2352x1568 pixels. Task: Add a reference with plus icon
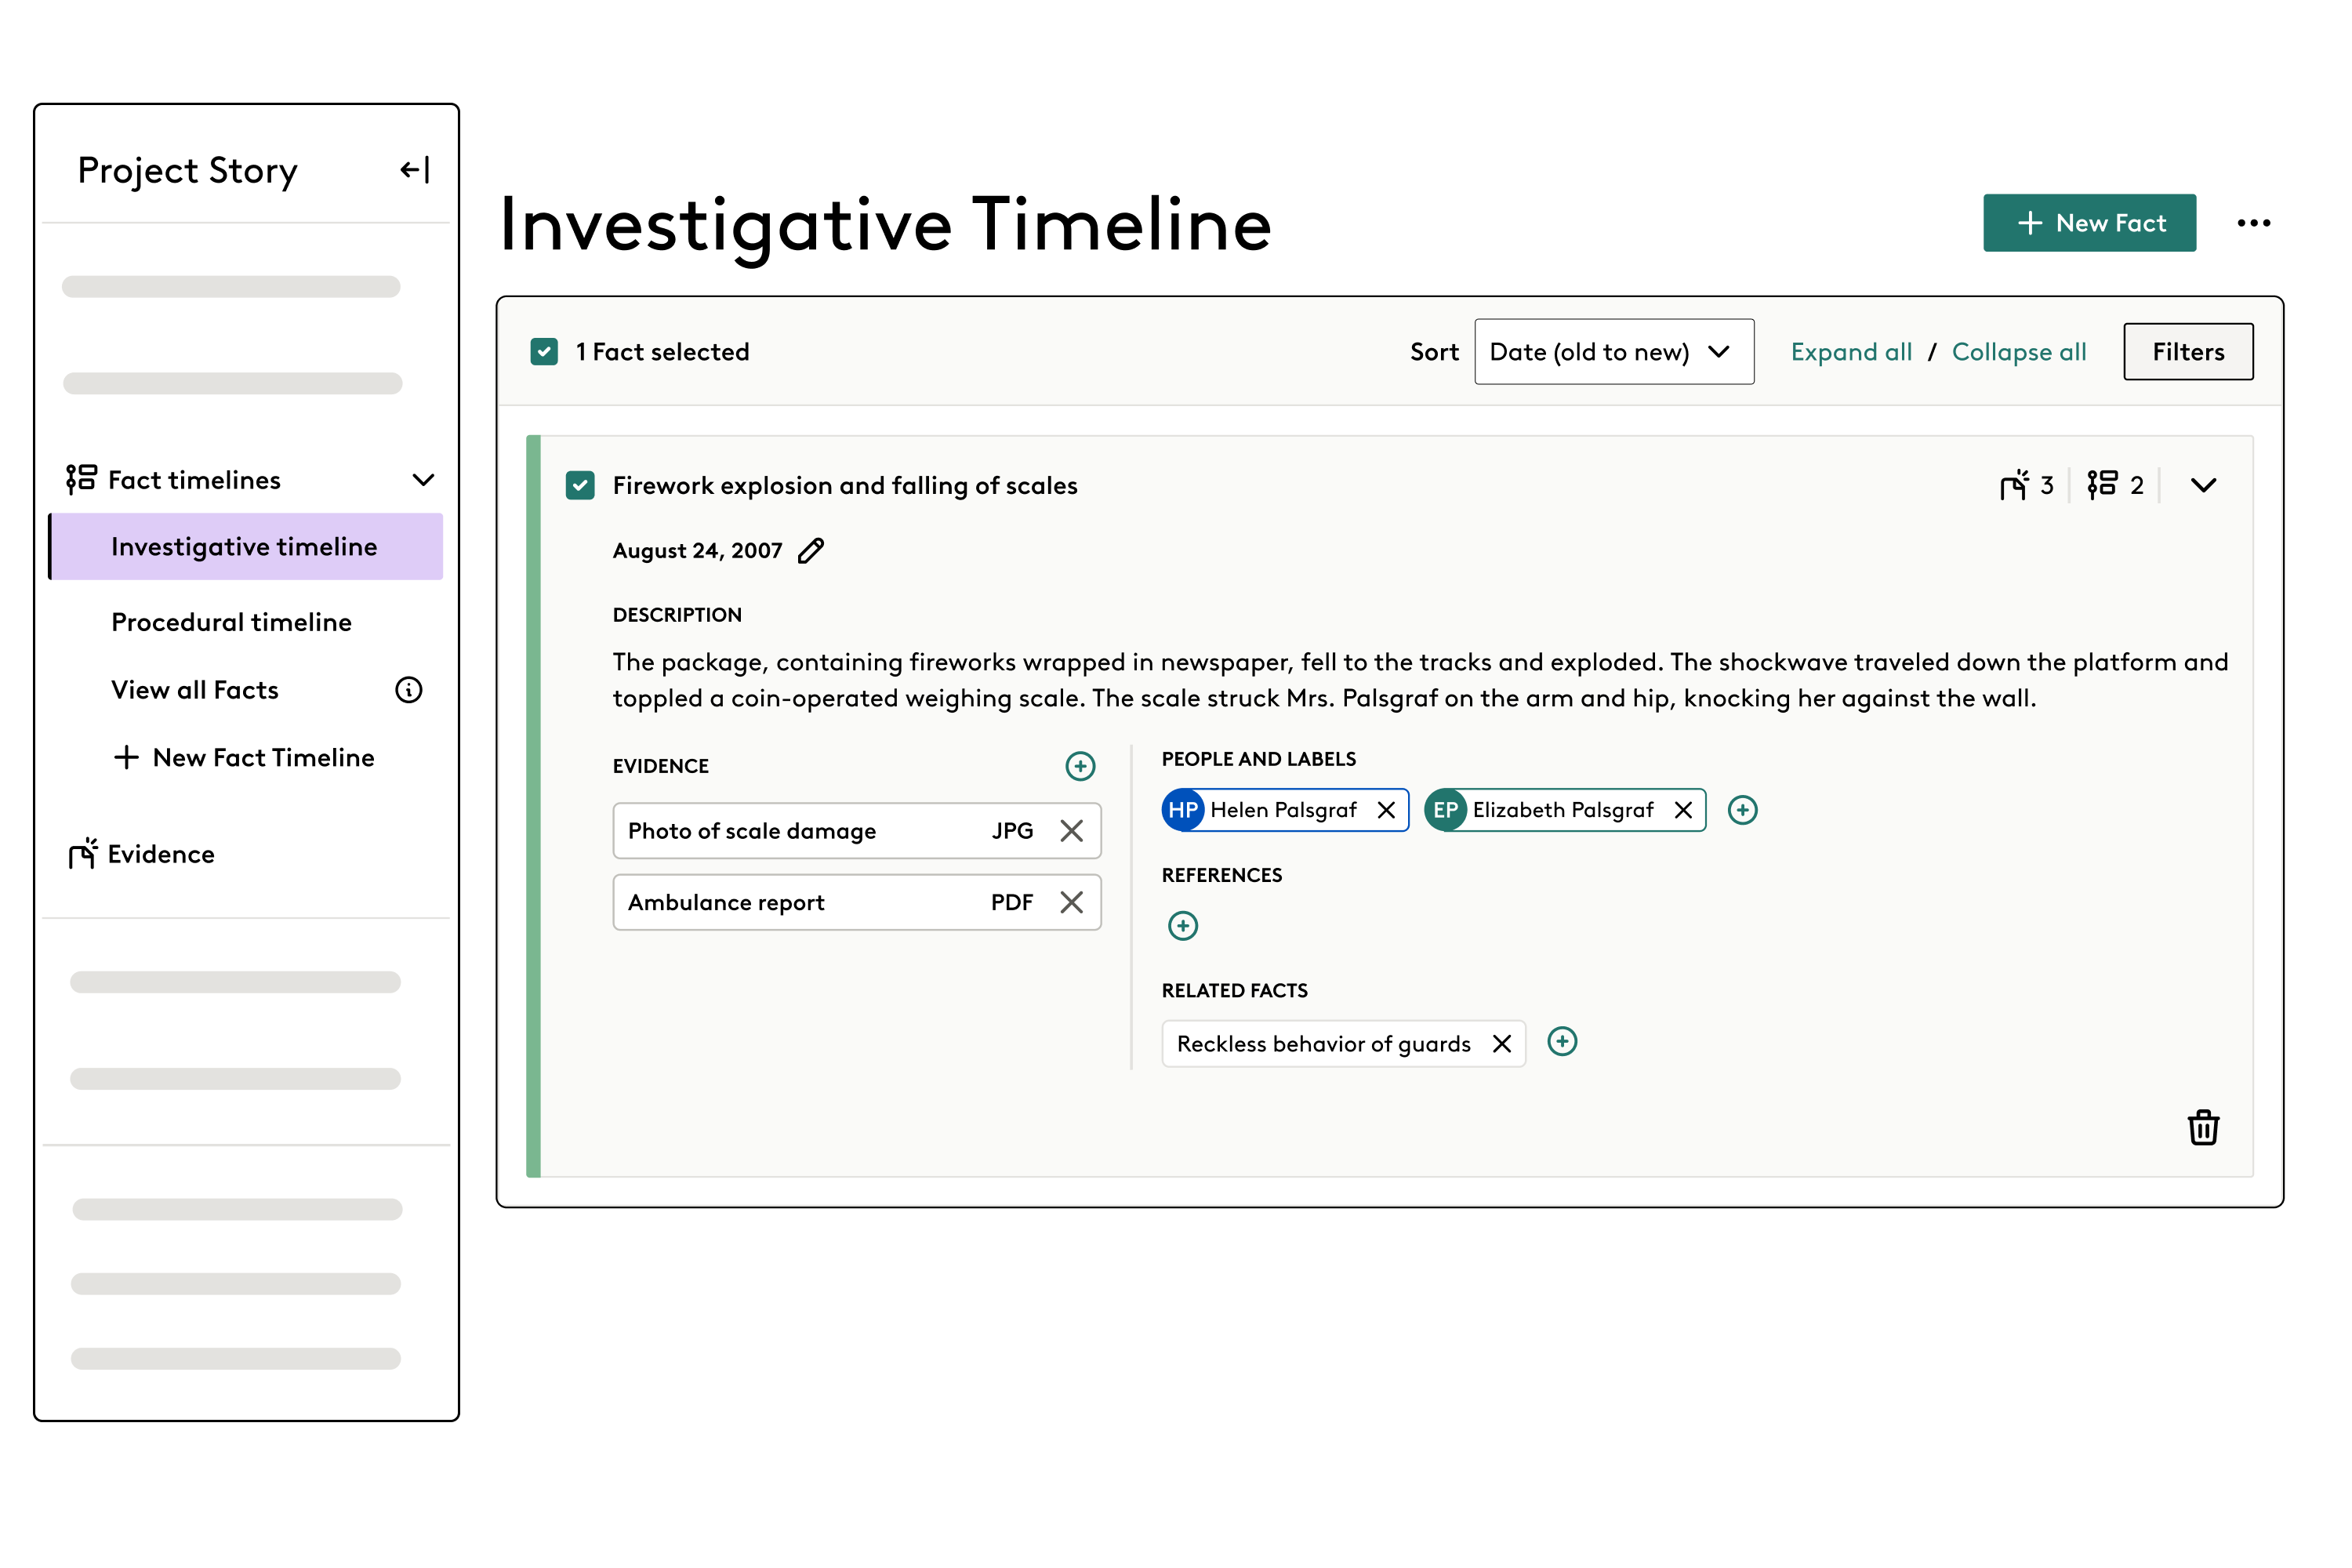pyautogui.click(x=1183, y=926)
